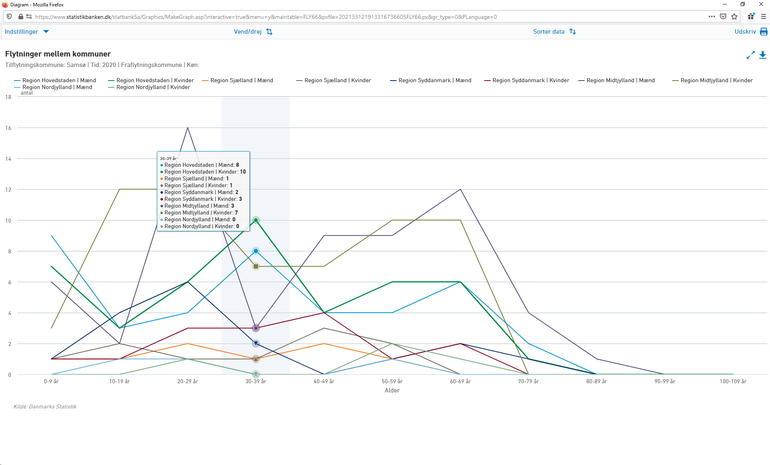Click the Pocket save icon in address bar
The height and width of the screenshot is (465, 770).
point(723,17)
